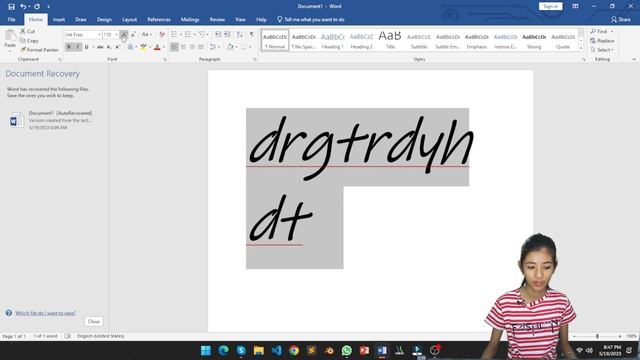Click the Share button
This screenshot has width=640, height=360.
click(620, 19)
